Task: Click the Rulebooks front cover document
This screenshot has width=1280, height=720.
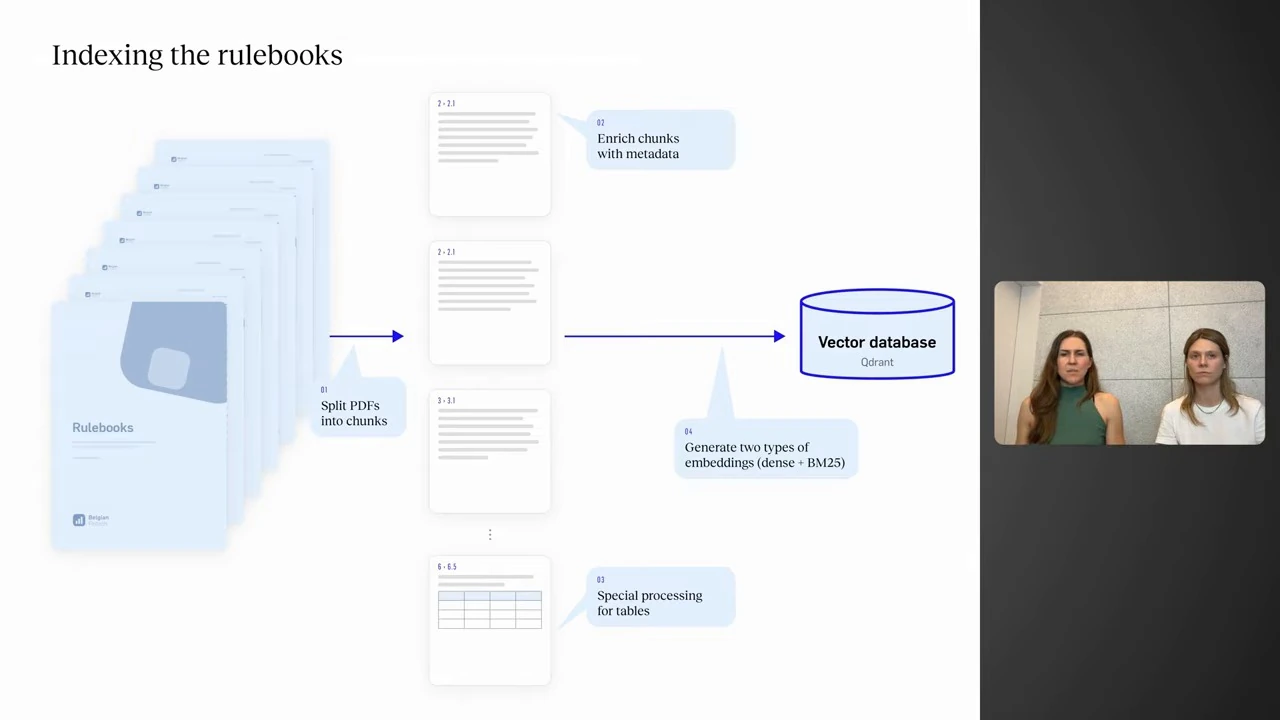Action: (x=139, y=426)
